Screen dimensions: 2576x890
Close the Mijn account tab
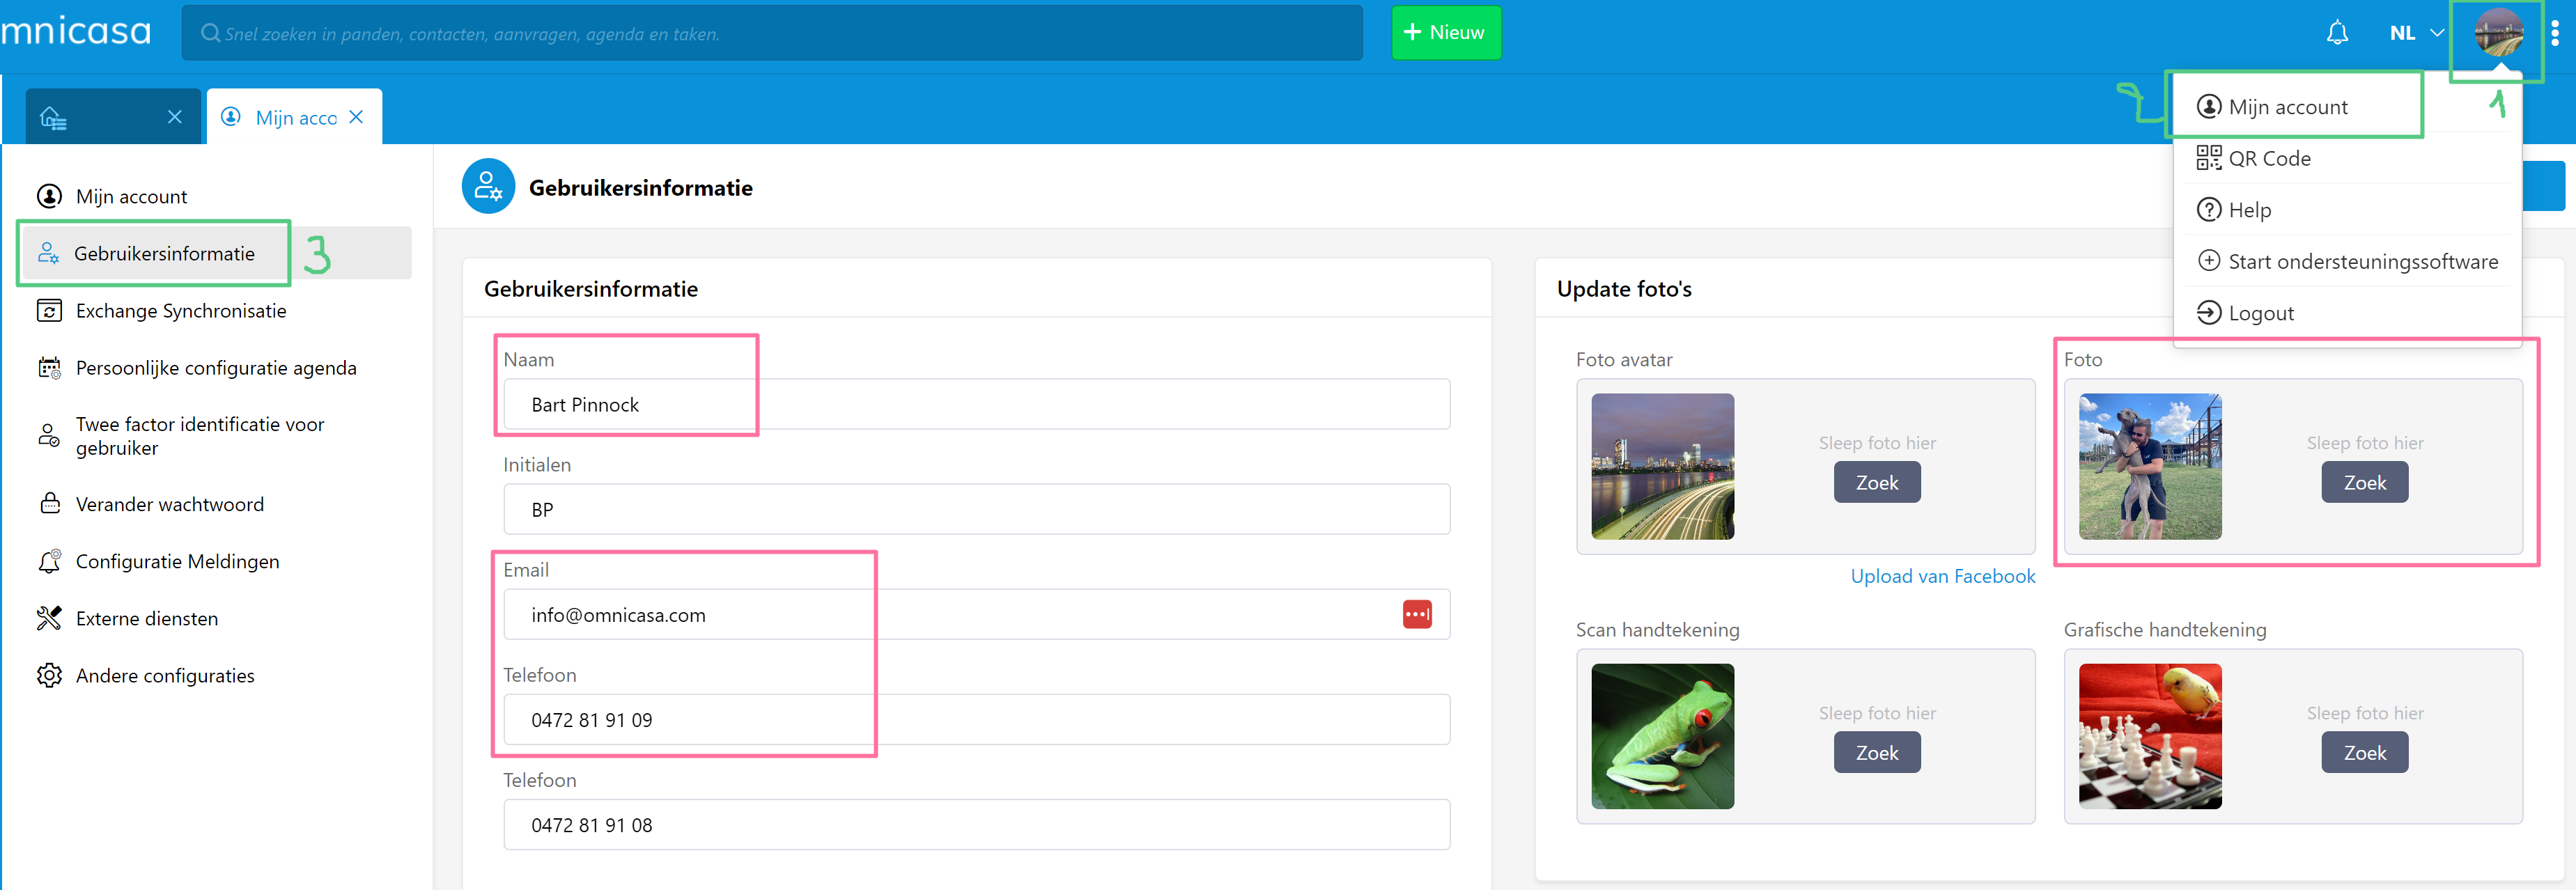pyautogui.click(x=356, y=117)
